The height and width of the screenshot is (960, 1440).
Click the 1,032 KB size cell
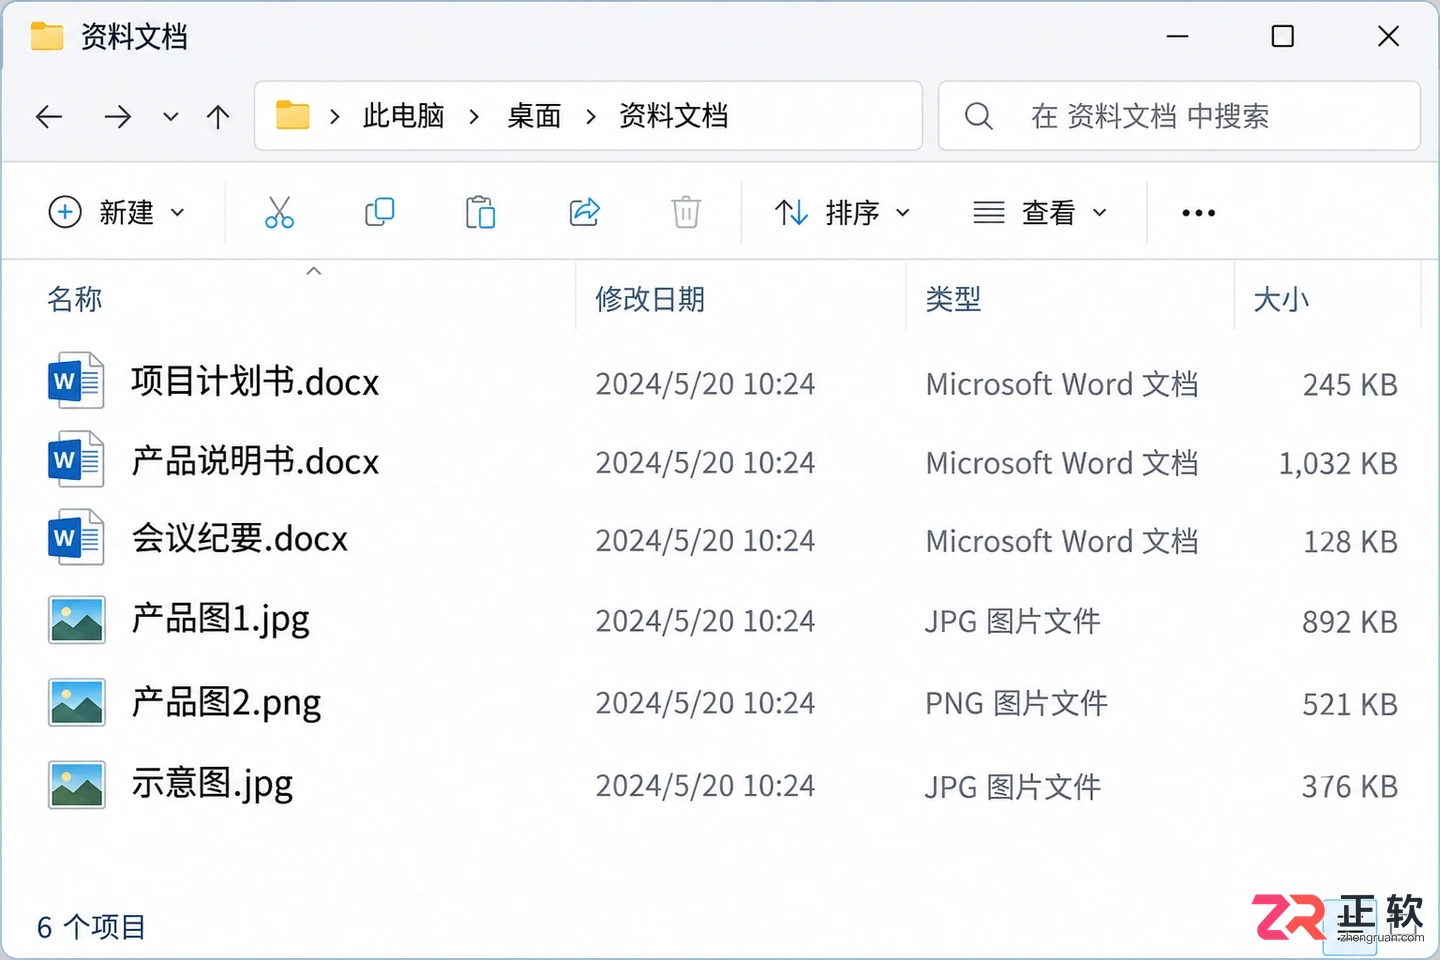click(x=1338, y=463)
